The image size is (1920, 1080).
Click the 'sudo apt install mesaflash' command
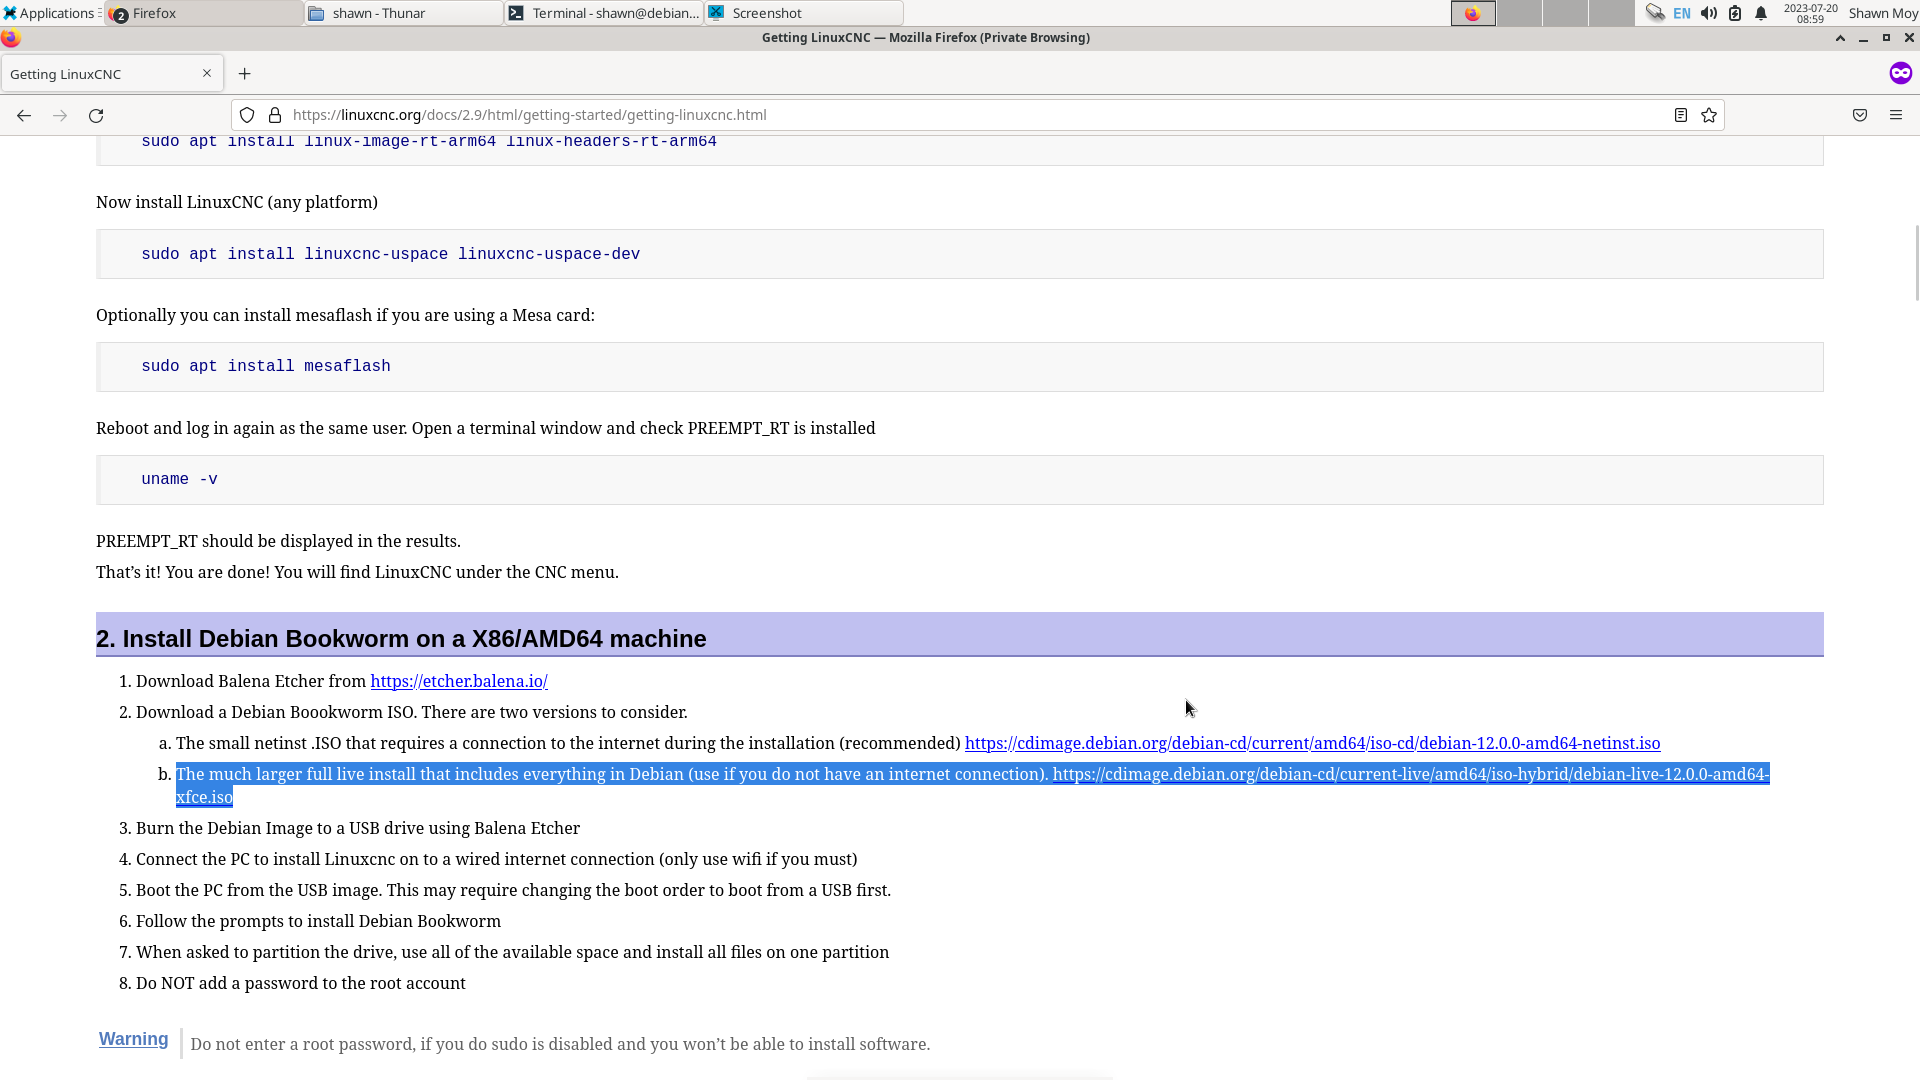tap(266, 367)
